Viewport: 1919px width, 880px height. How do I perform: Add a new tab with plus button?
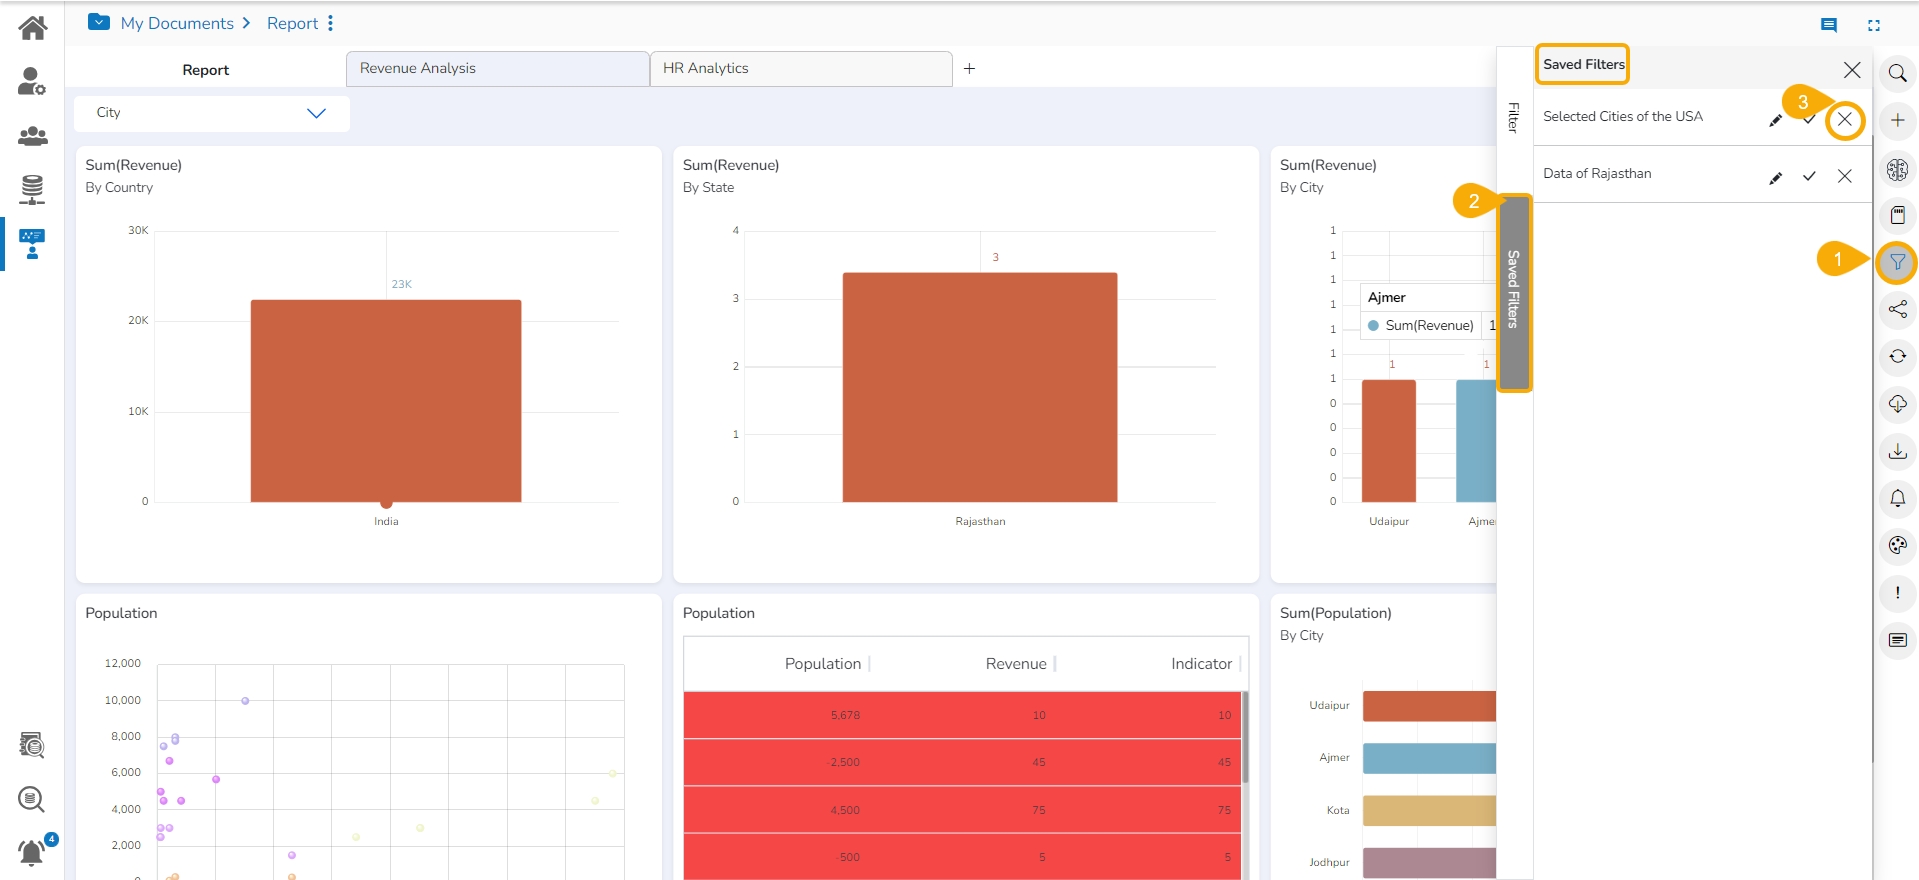[969, 69]
